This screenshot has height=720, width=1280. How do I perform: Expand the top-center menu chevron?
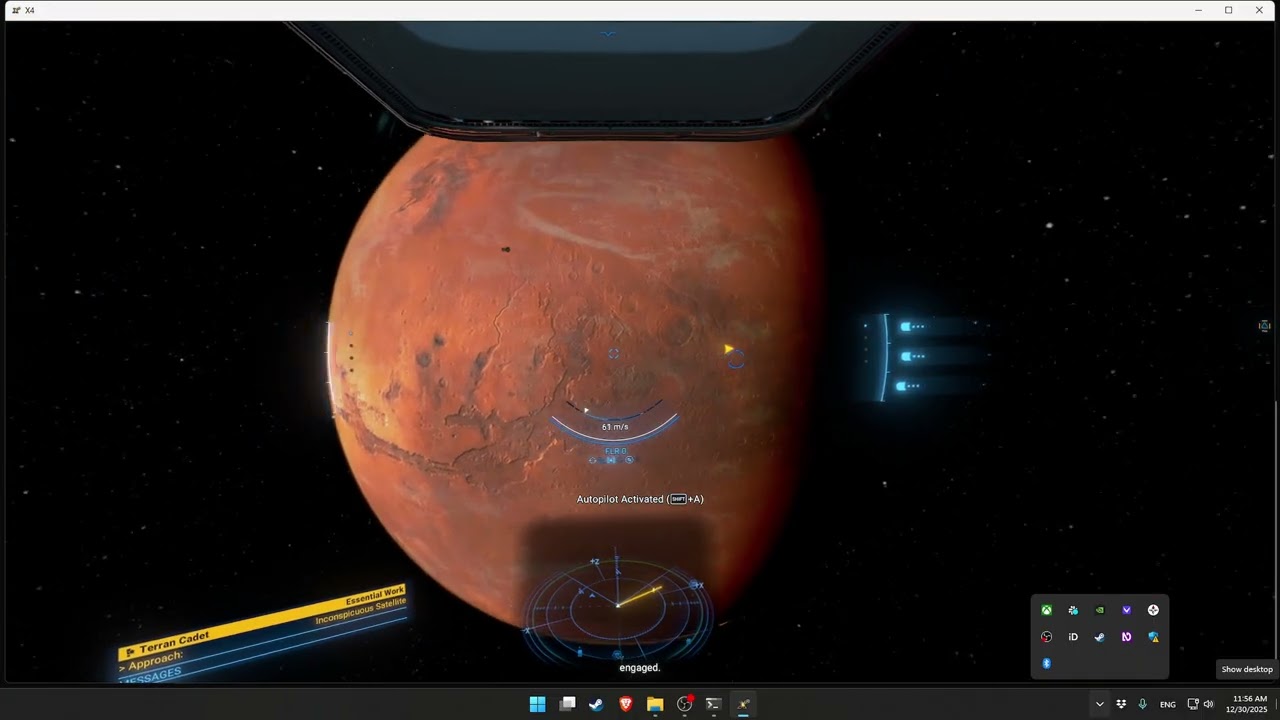[608, 35]
